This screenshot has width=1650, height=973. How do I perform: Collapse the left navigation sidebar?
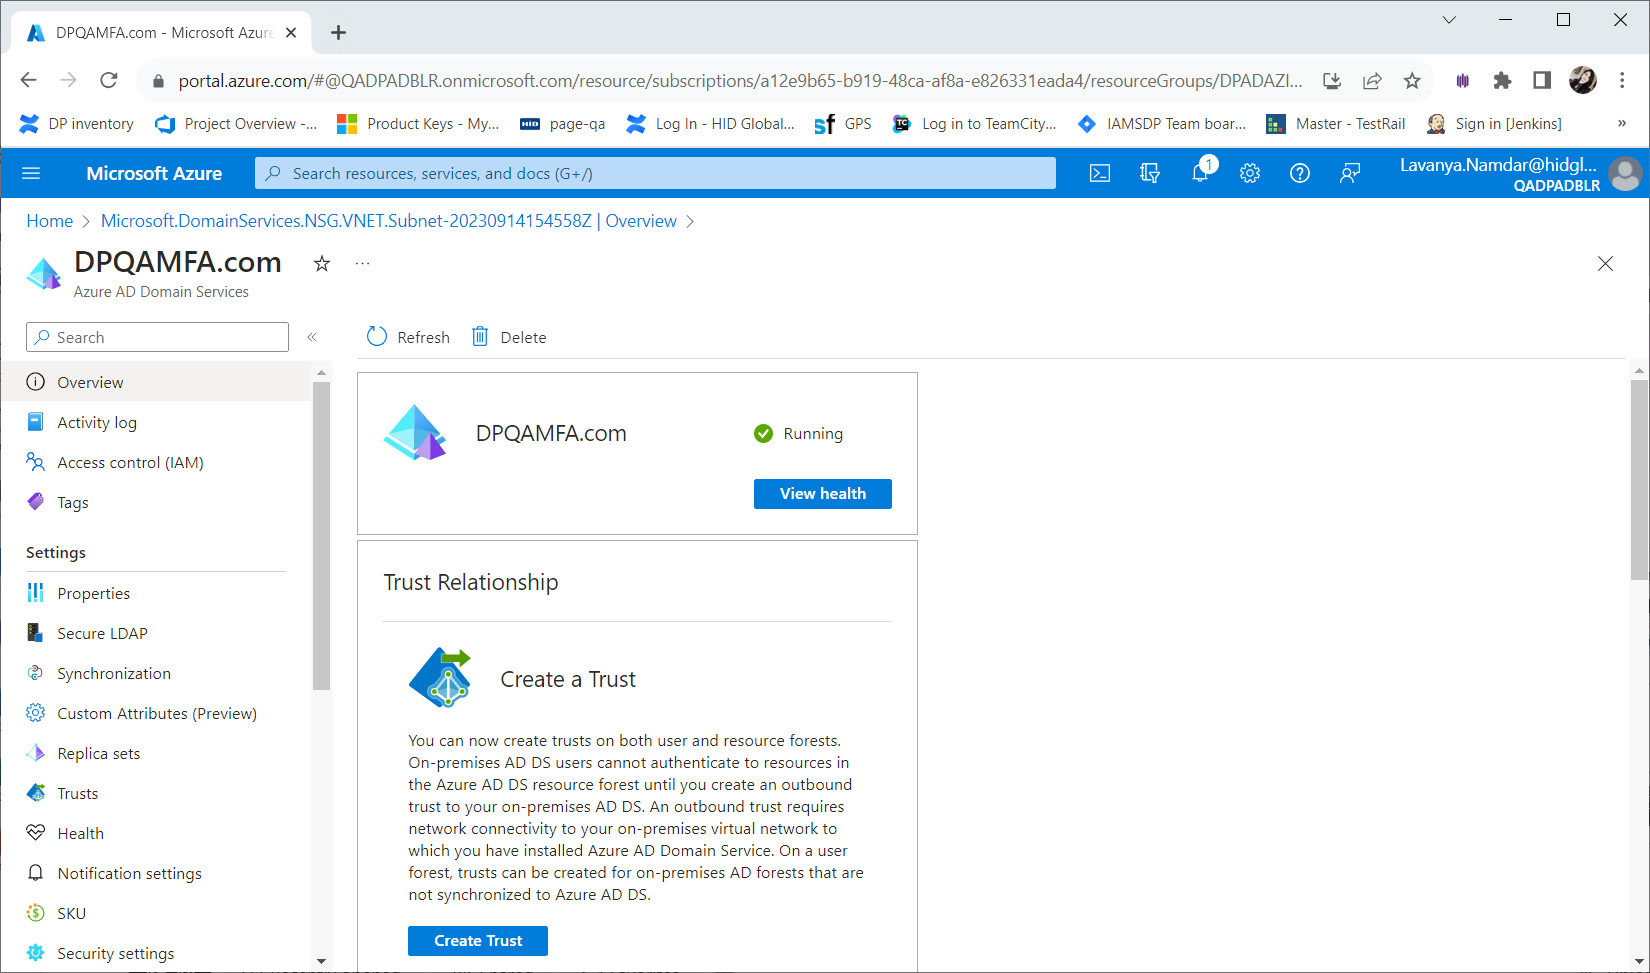[312, 337]
